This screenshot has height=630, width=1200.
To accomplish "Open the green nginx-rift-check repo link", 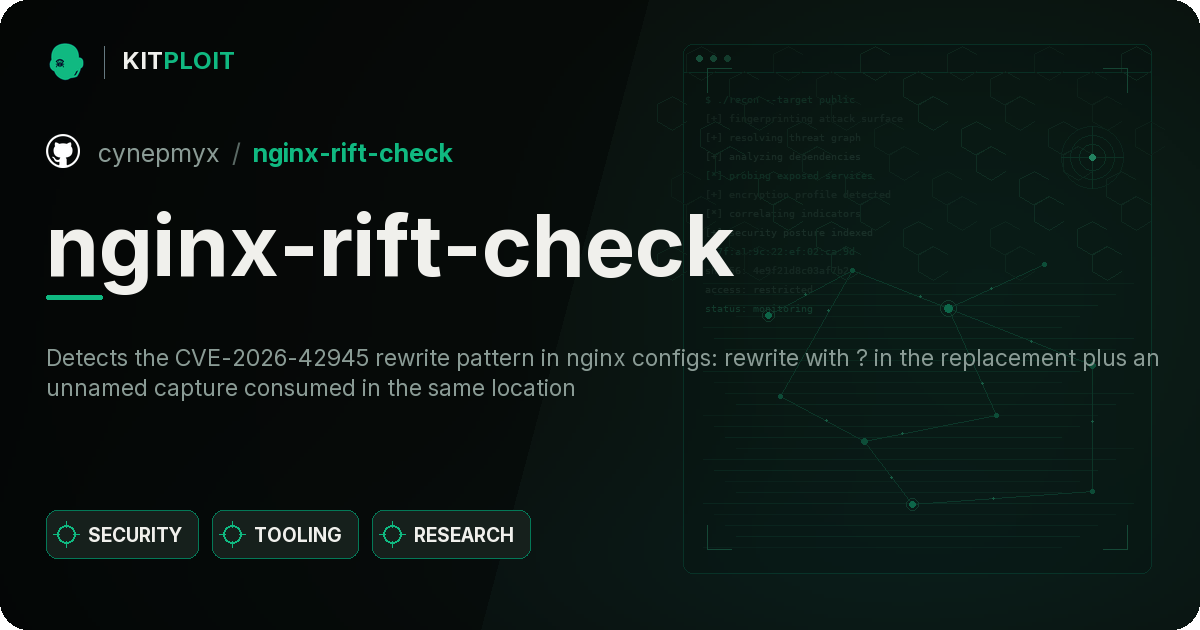I will click(x=353, y=153).
